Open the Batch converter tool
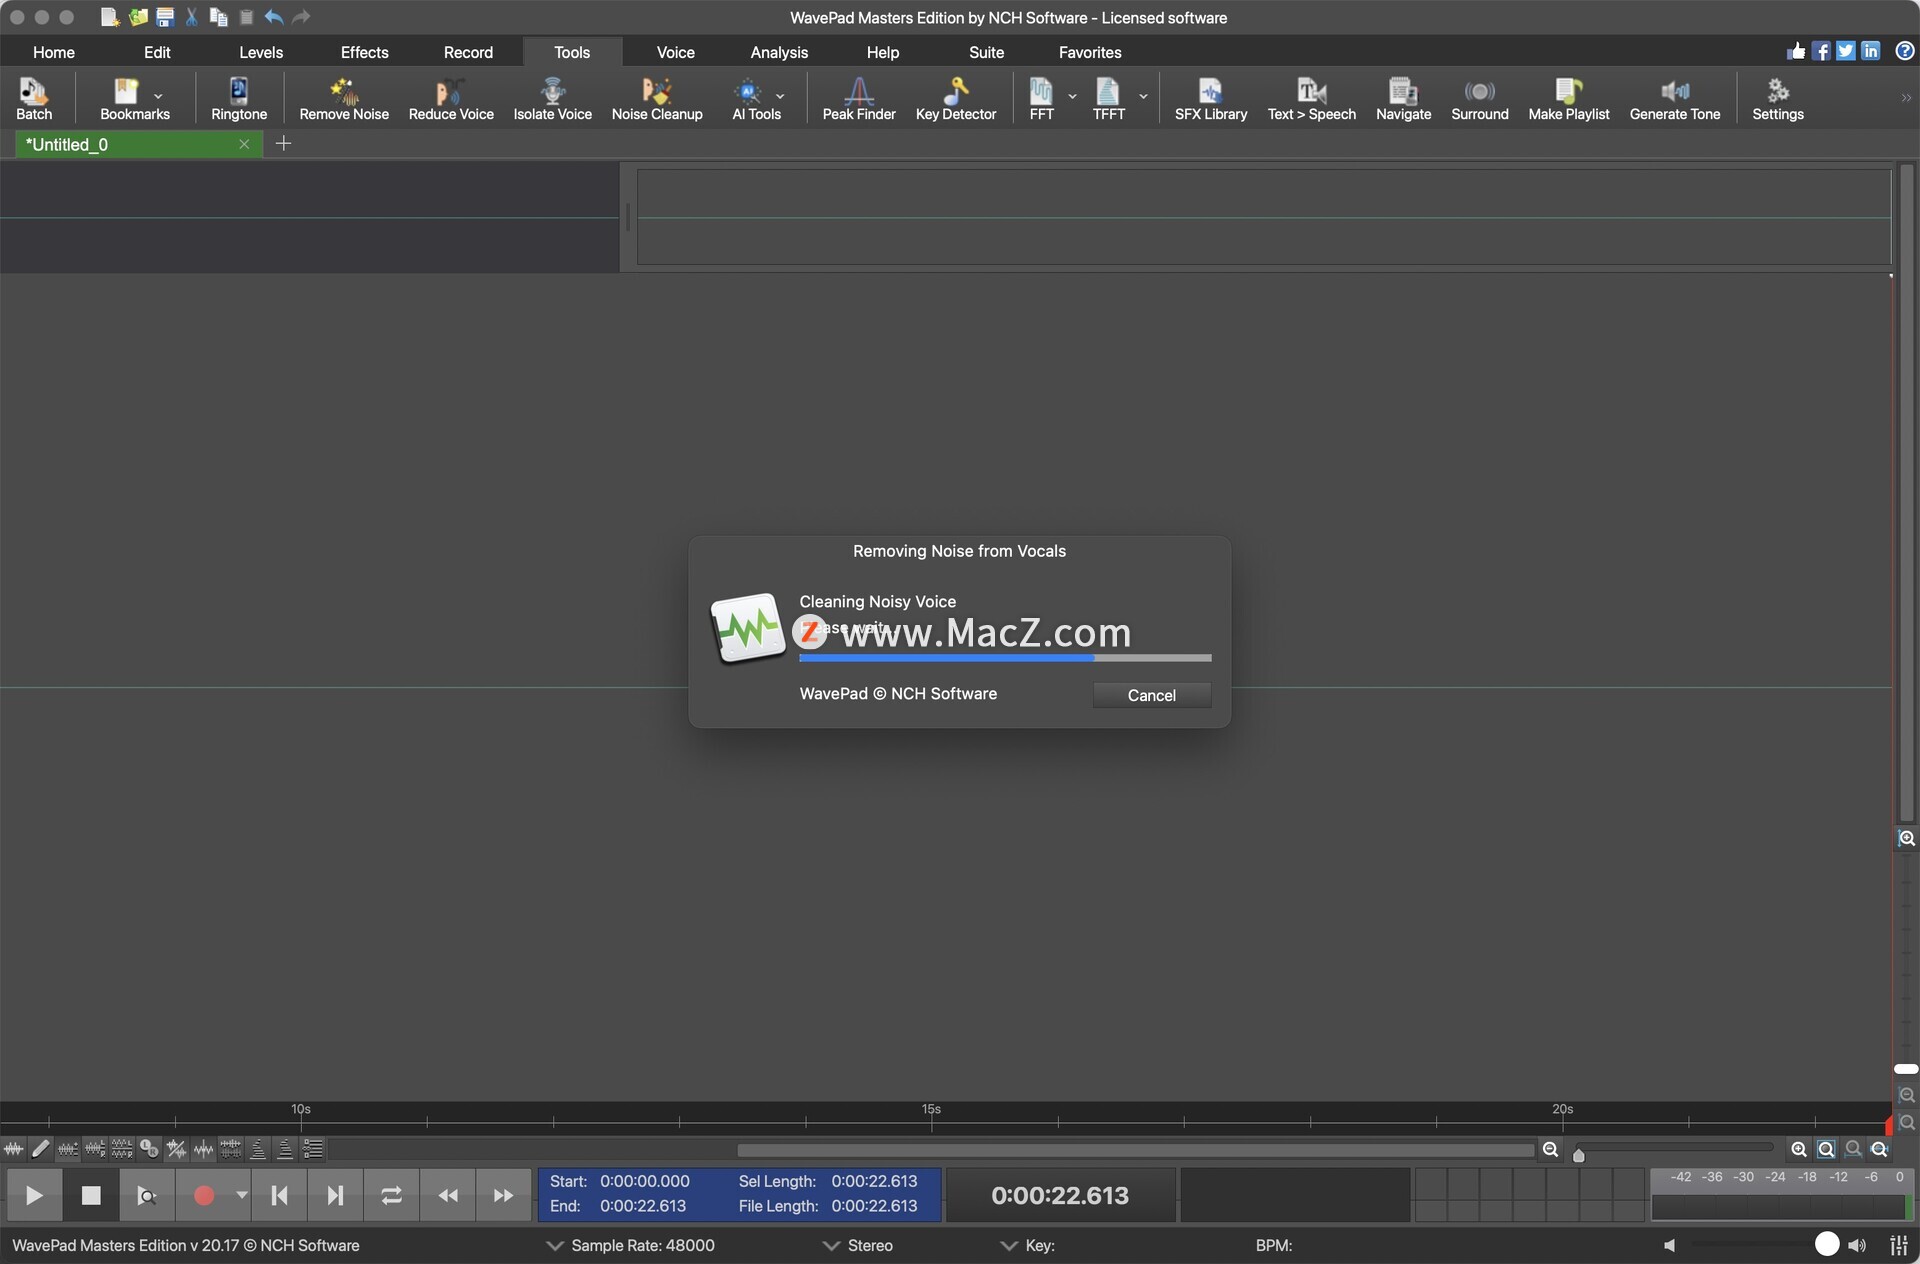 coord(34,99)
